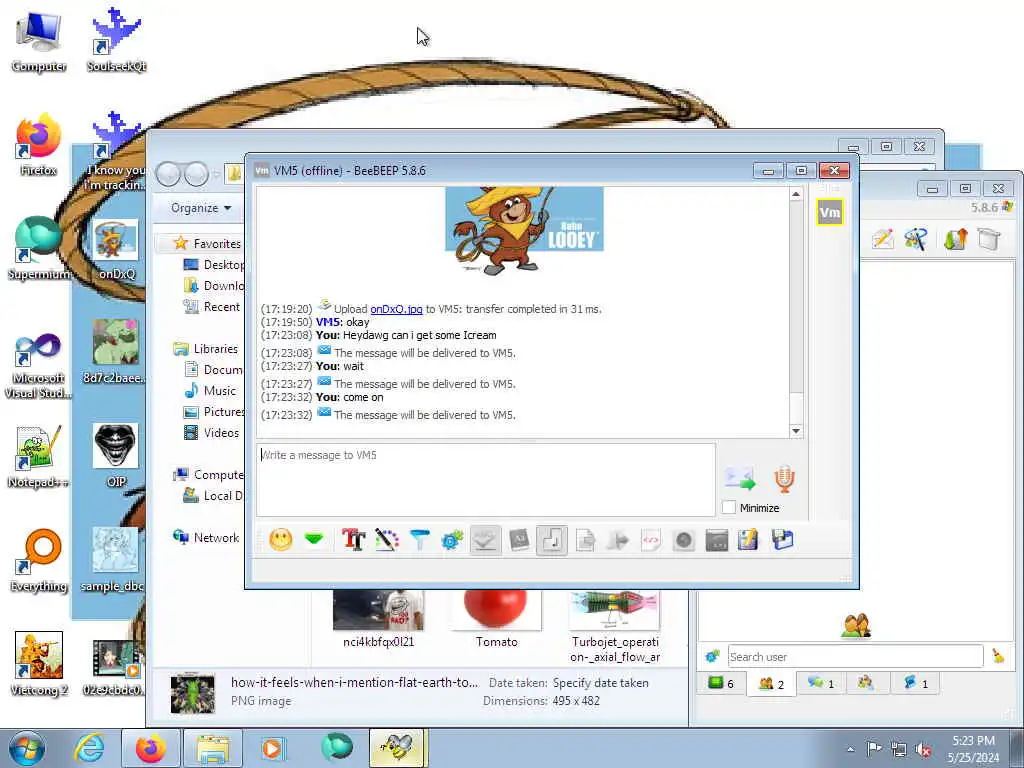
Task: Toggle the music-note beep button
Action: pyautogui.click(x=552, y=540)
